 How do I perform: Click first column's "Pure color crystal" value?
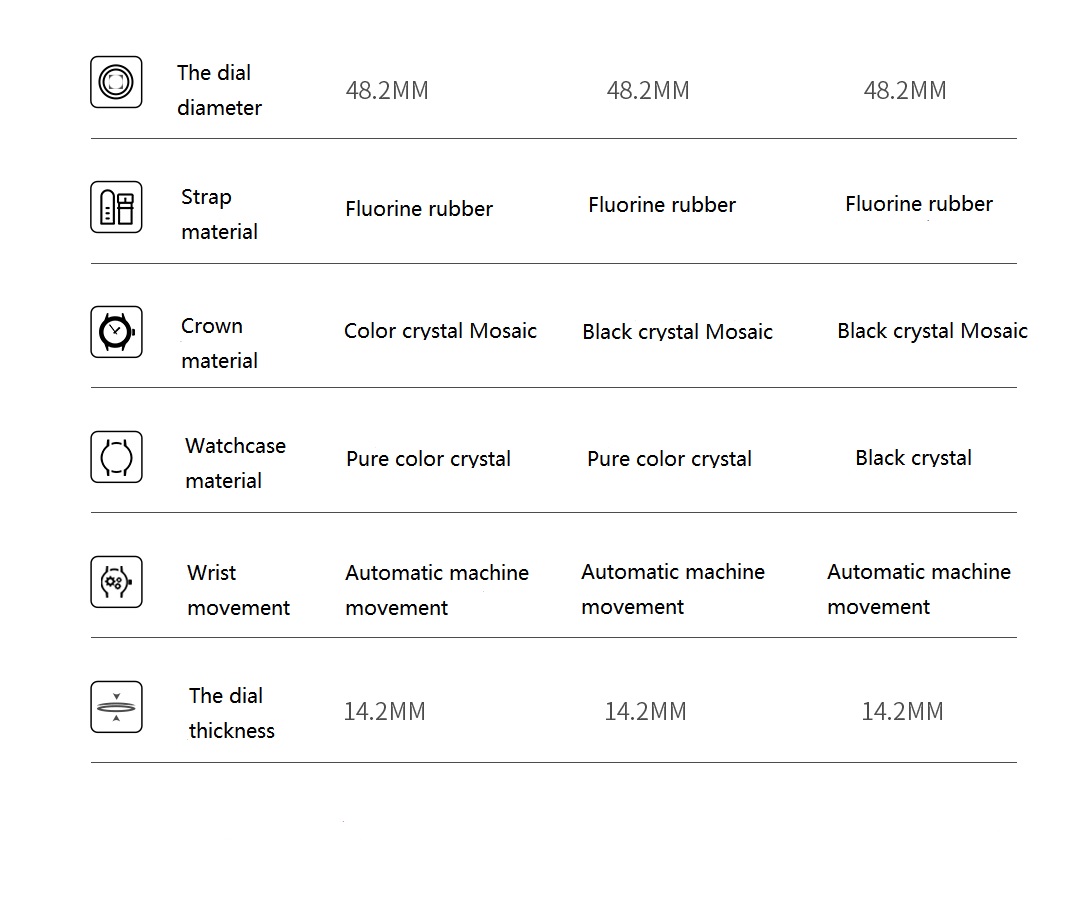click(x=428, y=459)
